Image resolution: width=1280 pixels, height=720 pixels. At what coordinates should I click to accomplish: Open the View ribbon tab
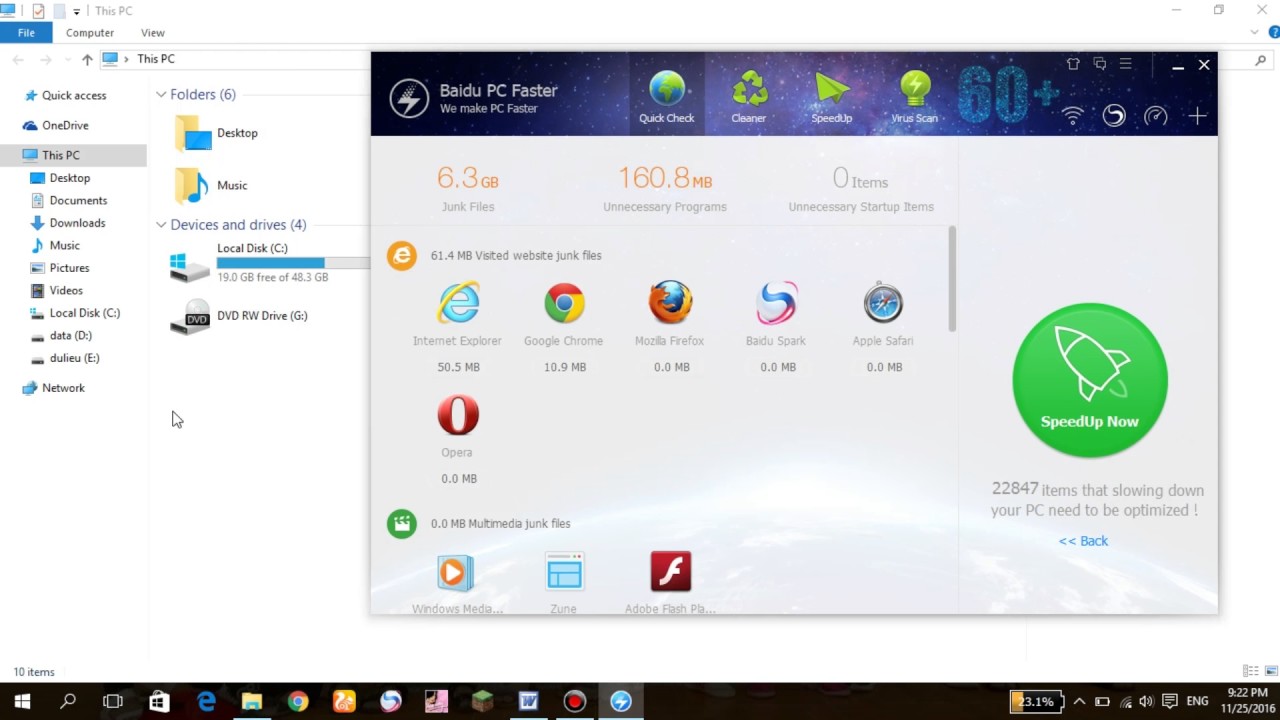[x=153, y=32]
